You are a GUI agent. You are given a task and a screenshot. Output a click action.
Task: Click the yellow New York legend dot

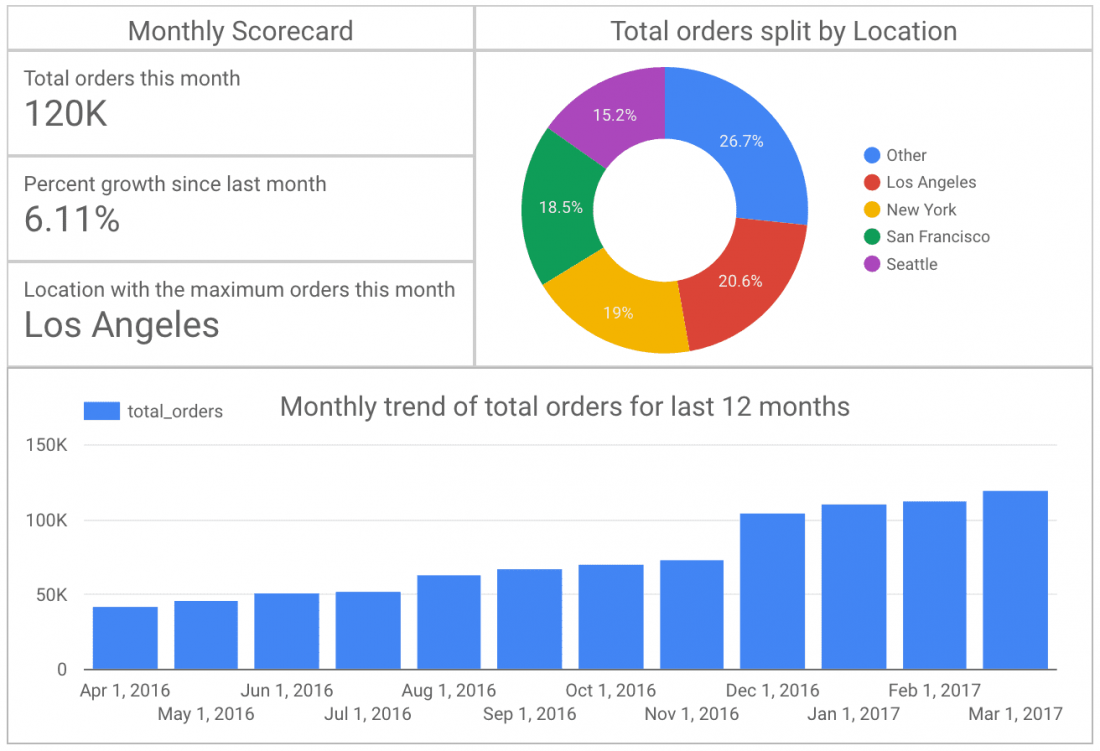874,210
